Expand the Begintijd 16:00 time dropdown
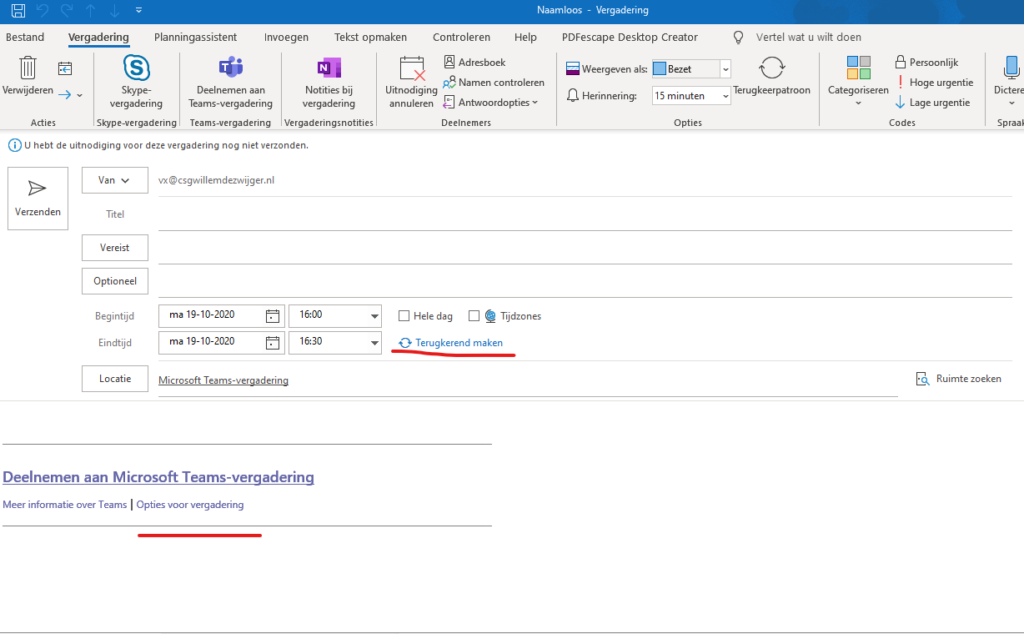Image resolution: width=1024 pixels, height=634 pixels. click(x=375, y=316)
